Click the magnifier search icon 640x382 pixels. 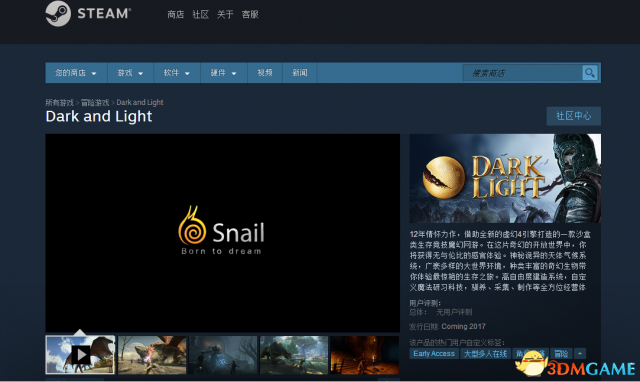[590, 73]
